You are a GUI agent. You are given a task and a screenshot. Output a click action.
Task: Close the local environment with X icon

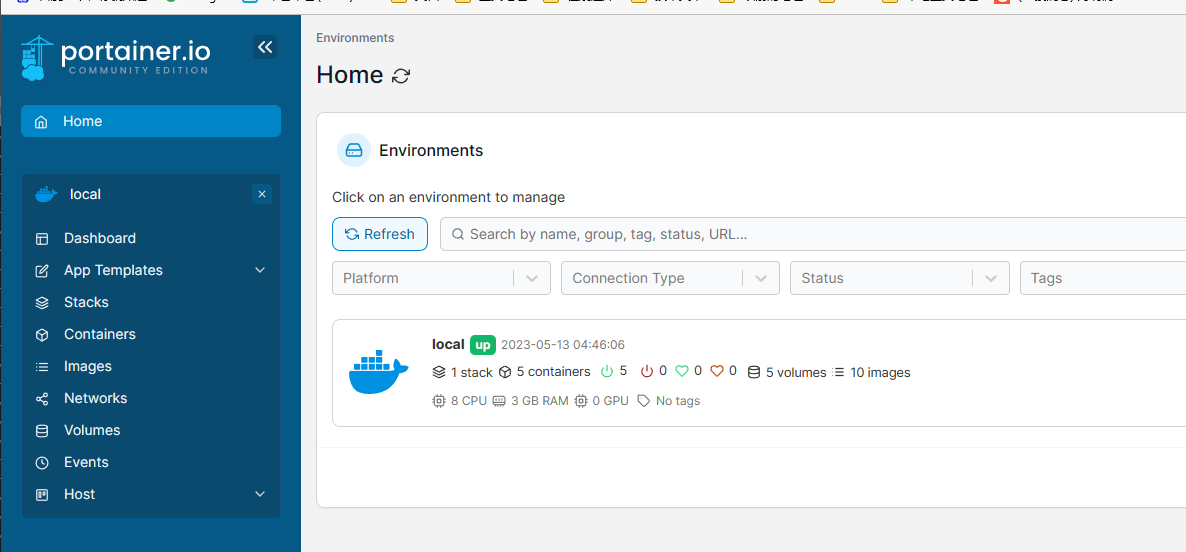point(262,194)
